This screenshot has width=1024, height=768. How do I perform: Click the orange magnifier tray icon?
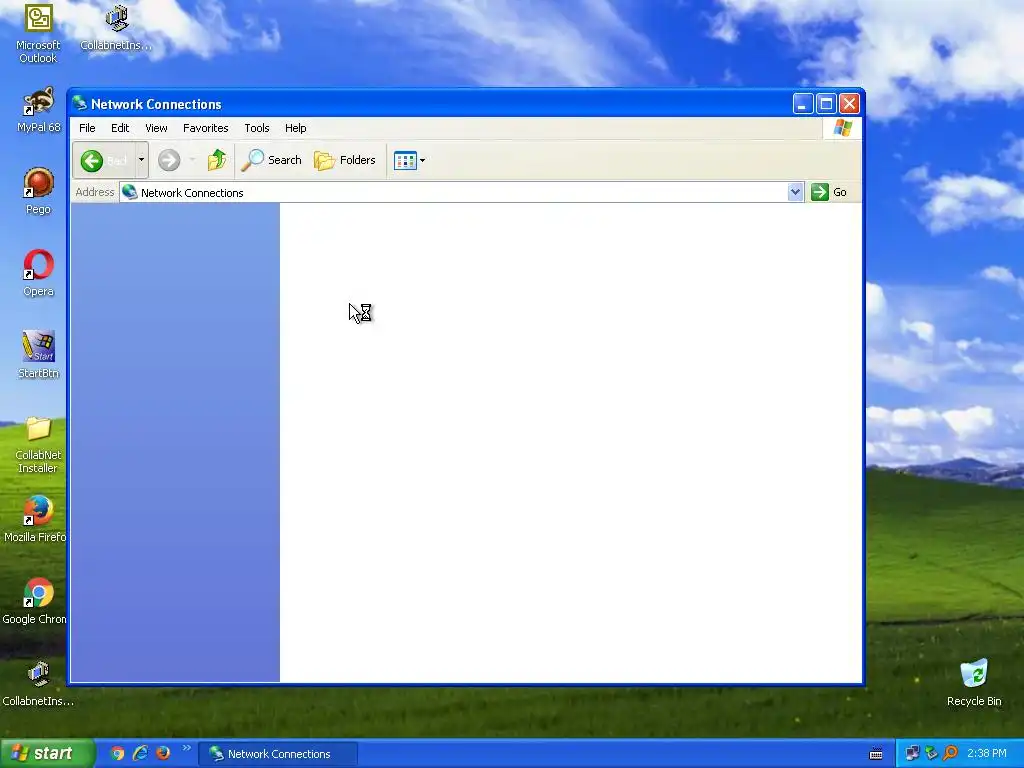click(x=950, y=754)
